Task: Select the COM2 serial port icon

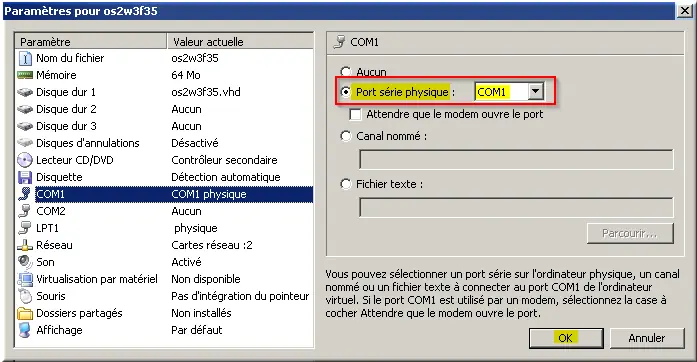Action: (25, 211)
